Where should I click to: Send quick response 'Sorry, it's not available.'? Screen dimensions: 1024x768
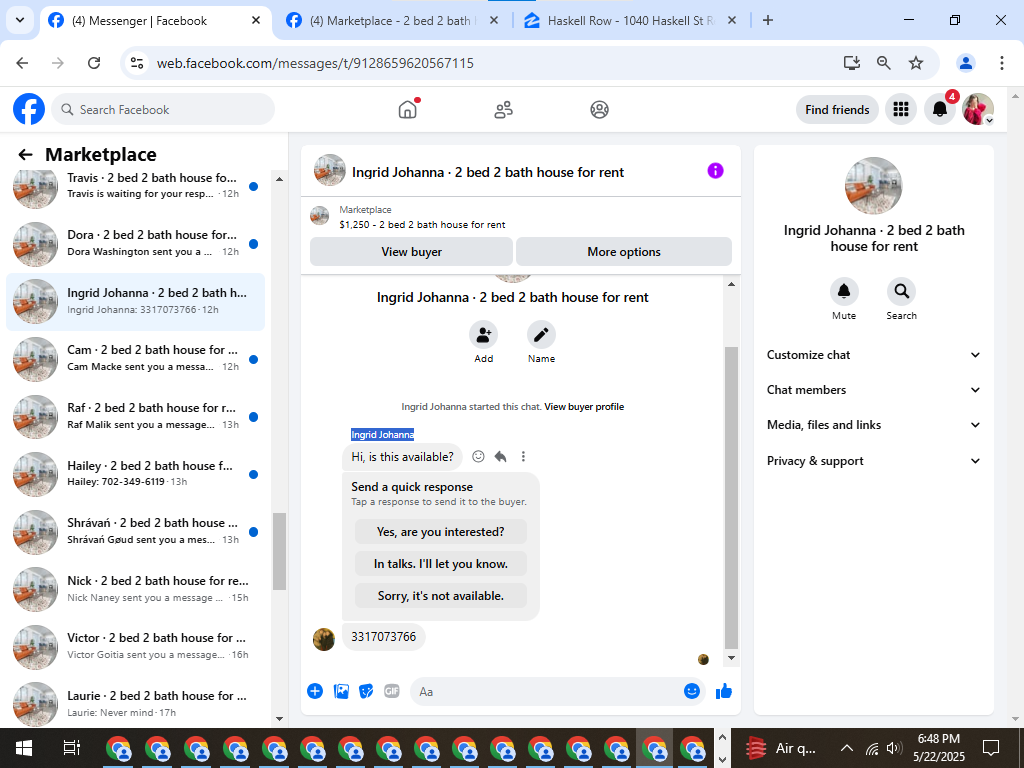point(441,596)
